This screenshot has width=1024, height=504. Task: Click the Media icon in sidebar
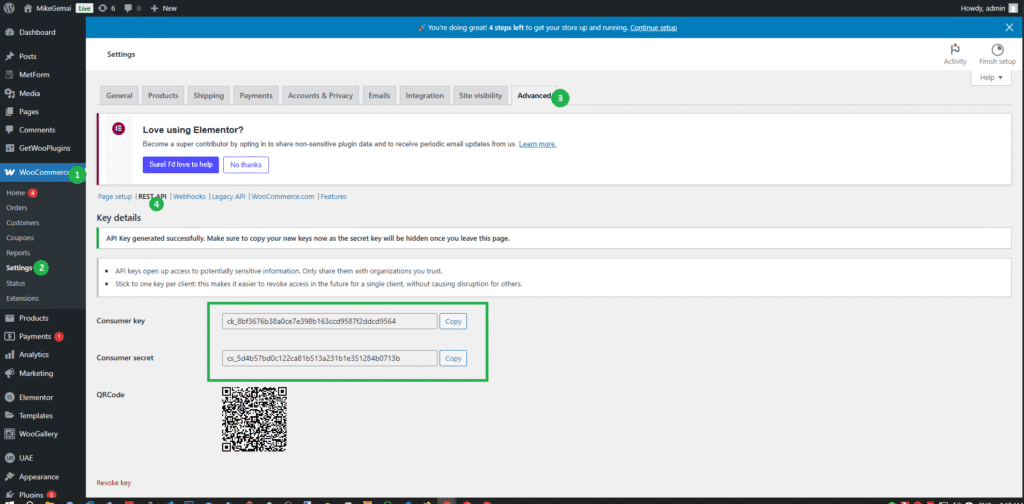click(9, 93)
